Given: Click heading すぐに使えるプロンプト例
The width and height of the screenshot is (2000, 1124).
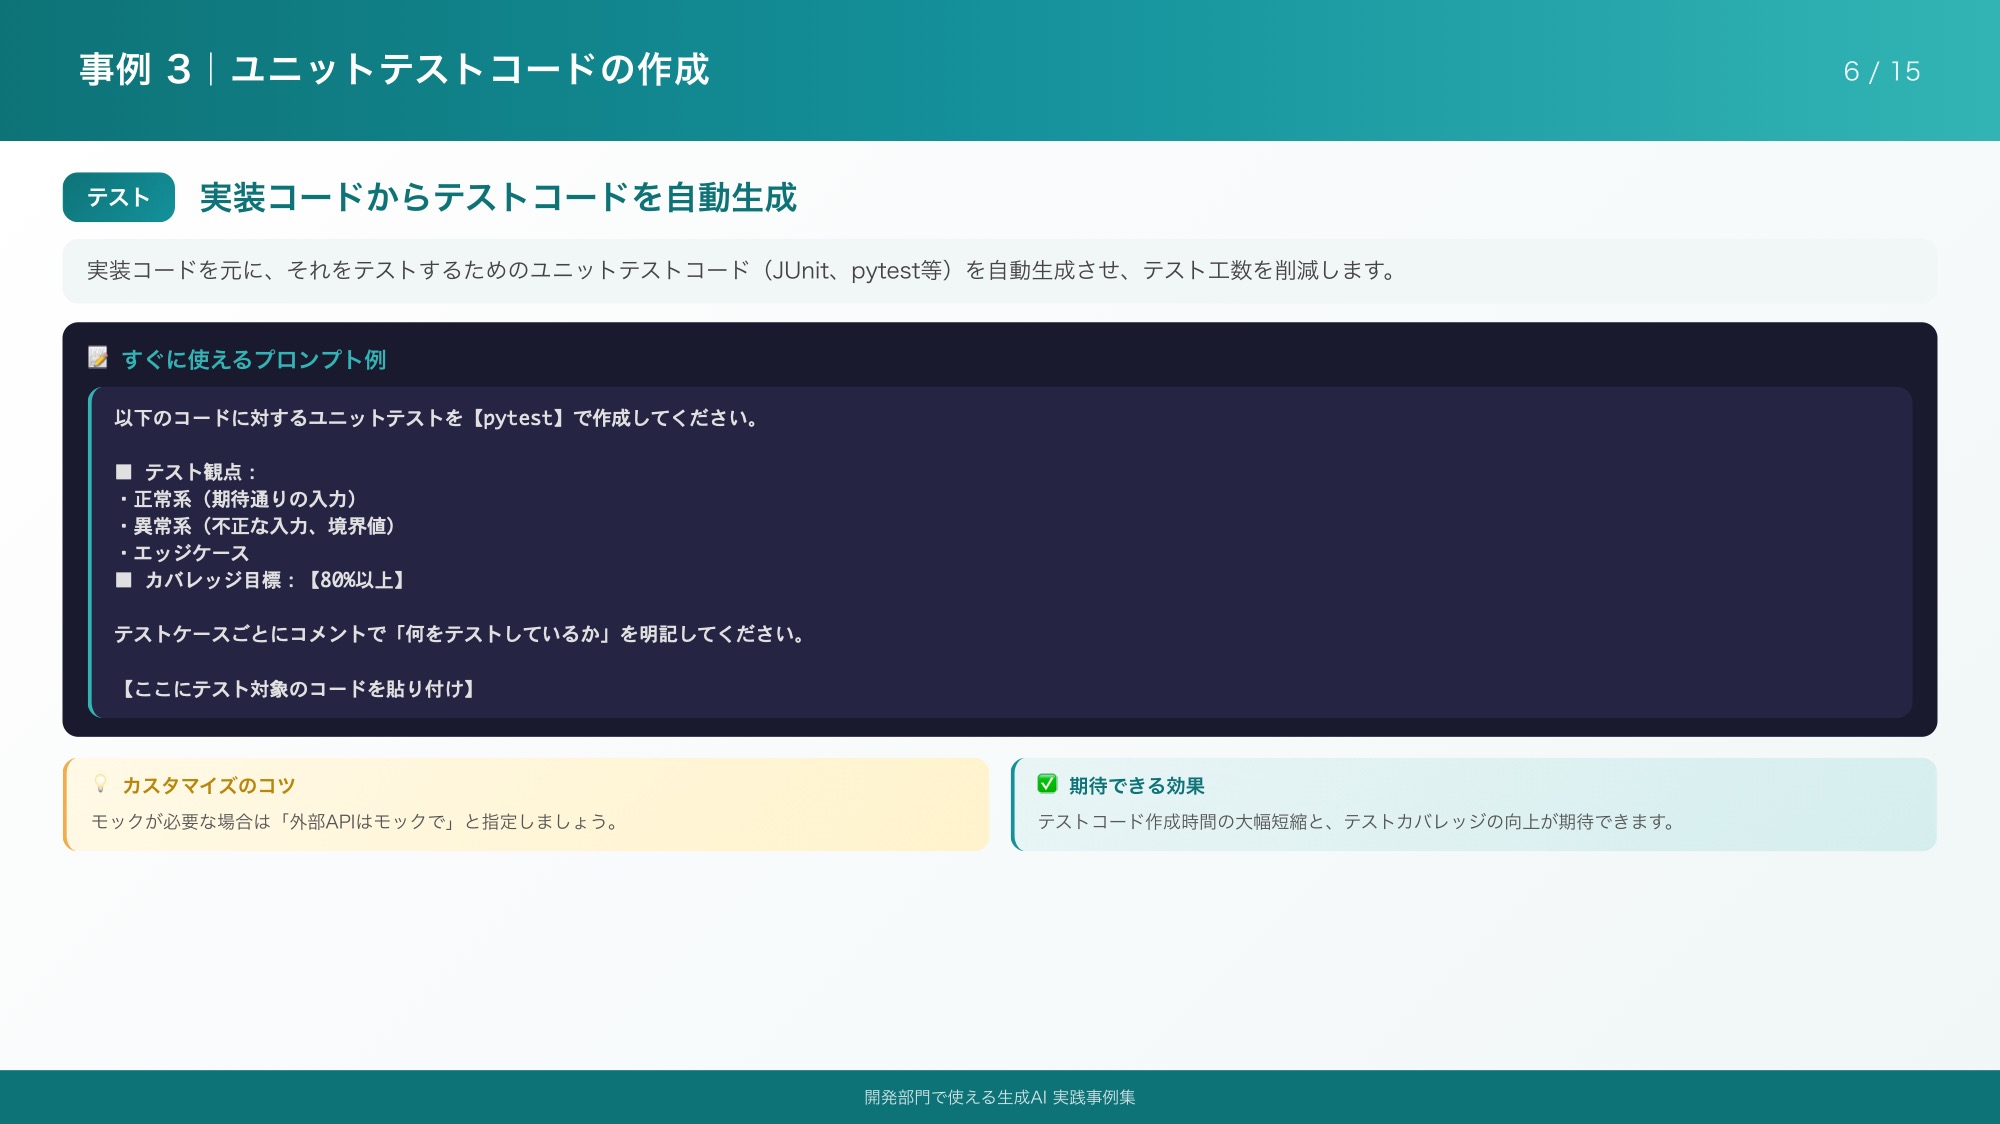Looking at the screenshot, I should [x=254, y=360].
